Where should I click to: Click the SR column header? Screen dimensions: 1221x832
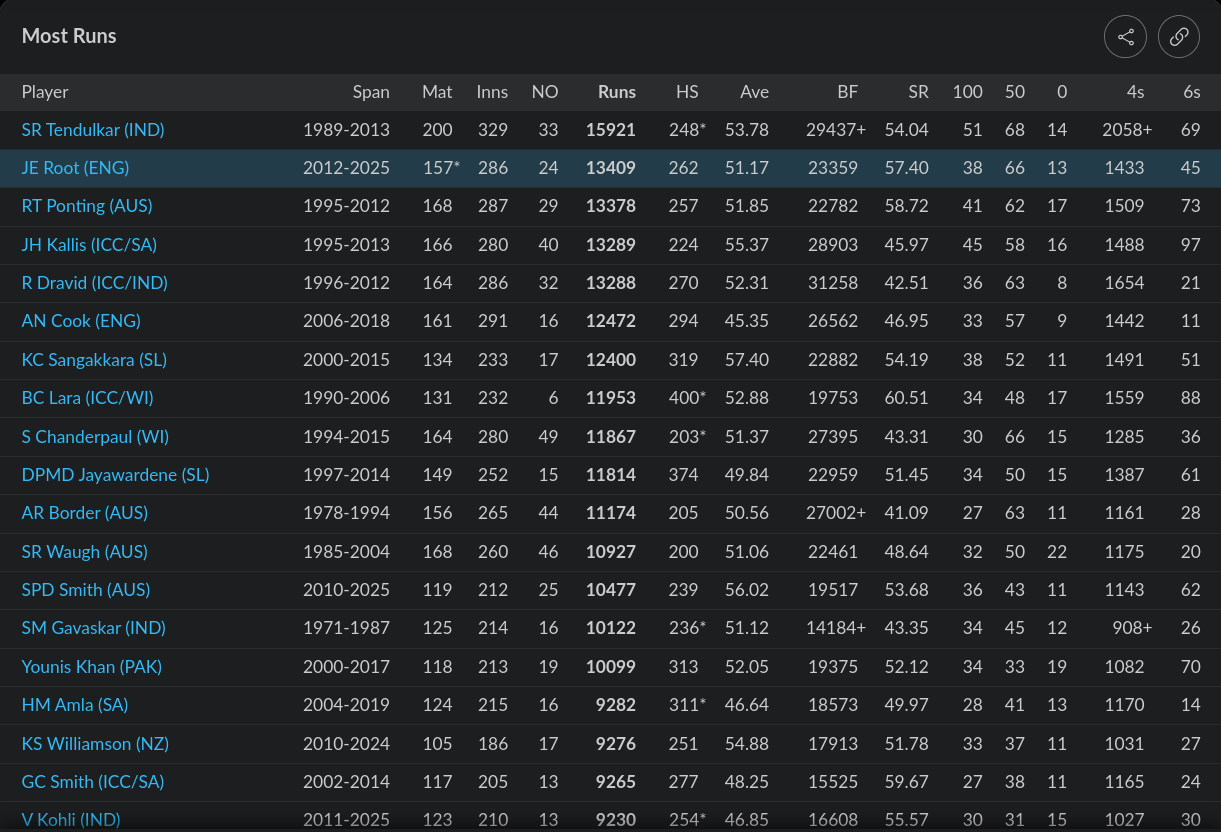pos(918,92)
